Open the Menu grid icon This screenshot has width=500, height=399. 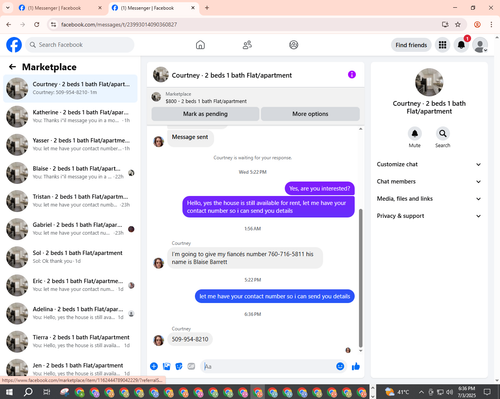442,45
